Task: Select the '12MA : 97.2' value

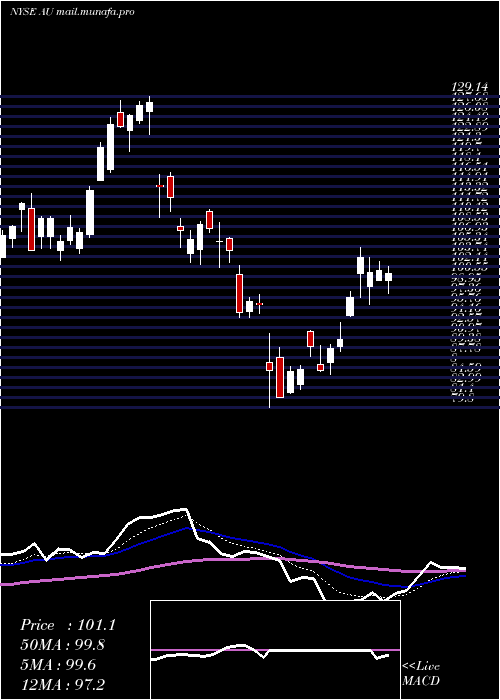Action: tap(62, 684)
